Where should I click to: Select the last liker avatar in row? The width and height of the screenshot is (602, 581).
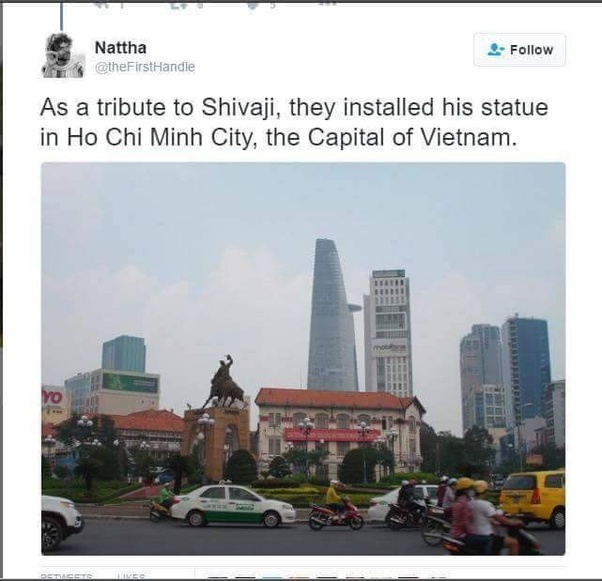tap(438, 577)
